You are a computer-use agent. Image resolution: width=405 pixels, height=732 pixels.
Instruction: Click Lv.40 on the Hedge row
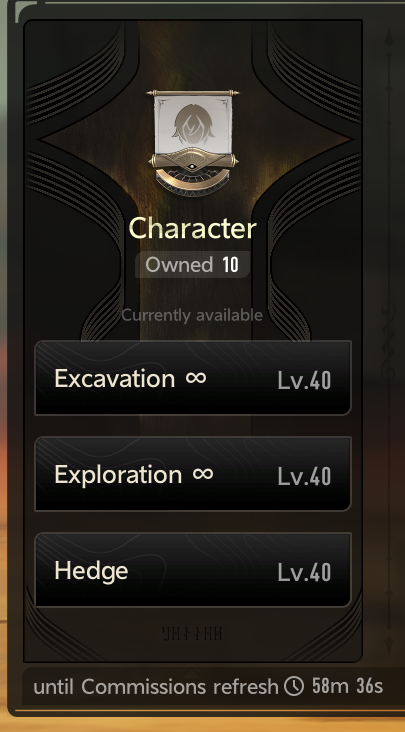pos(304,573)
